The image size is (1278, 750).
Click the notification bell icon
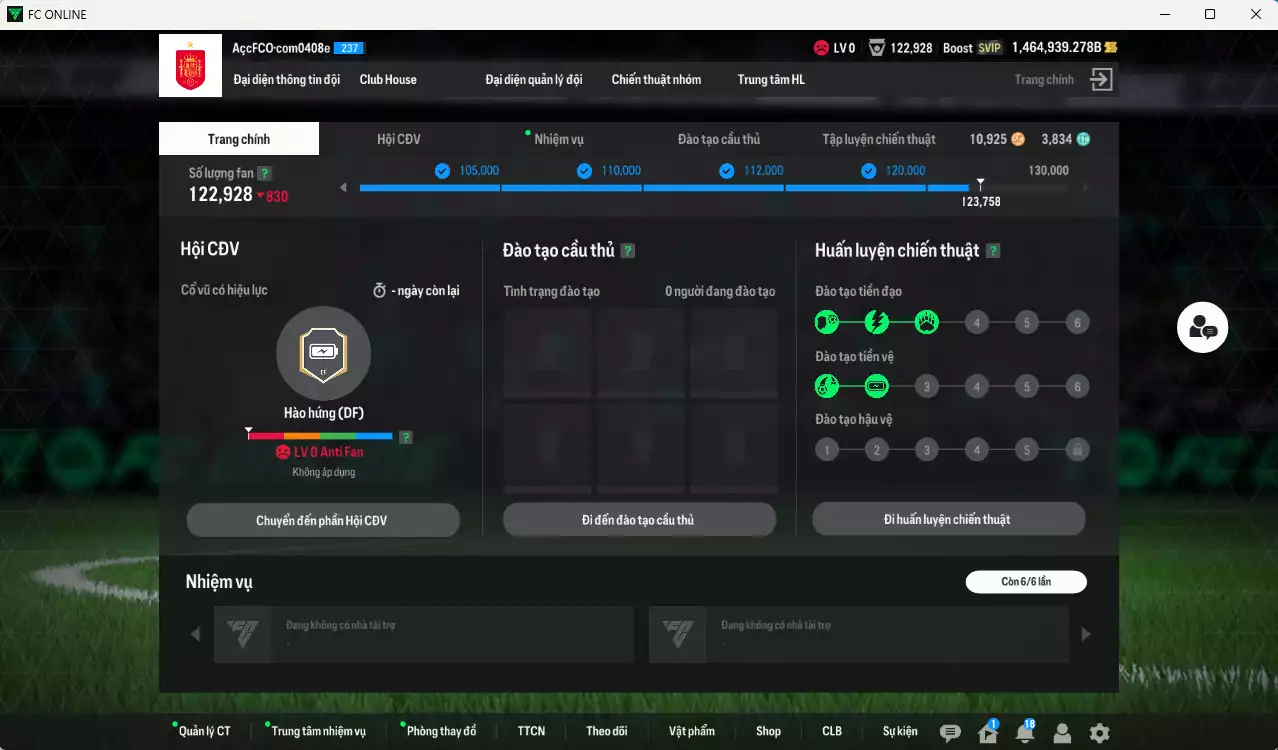1024,733
